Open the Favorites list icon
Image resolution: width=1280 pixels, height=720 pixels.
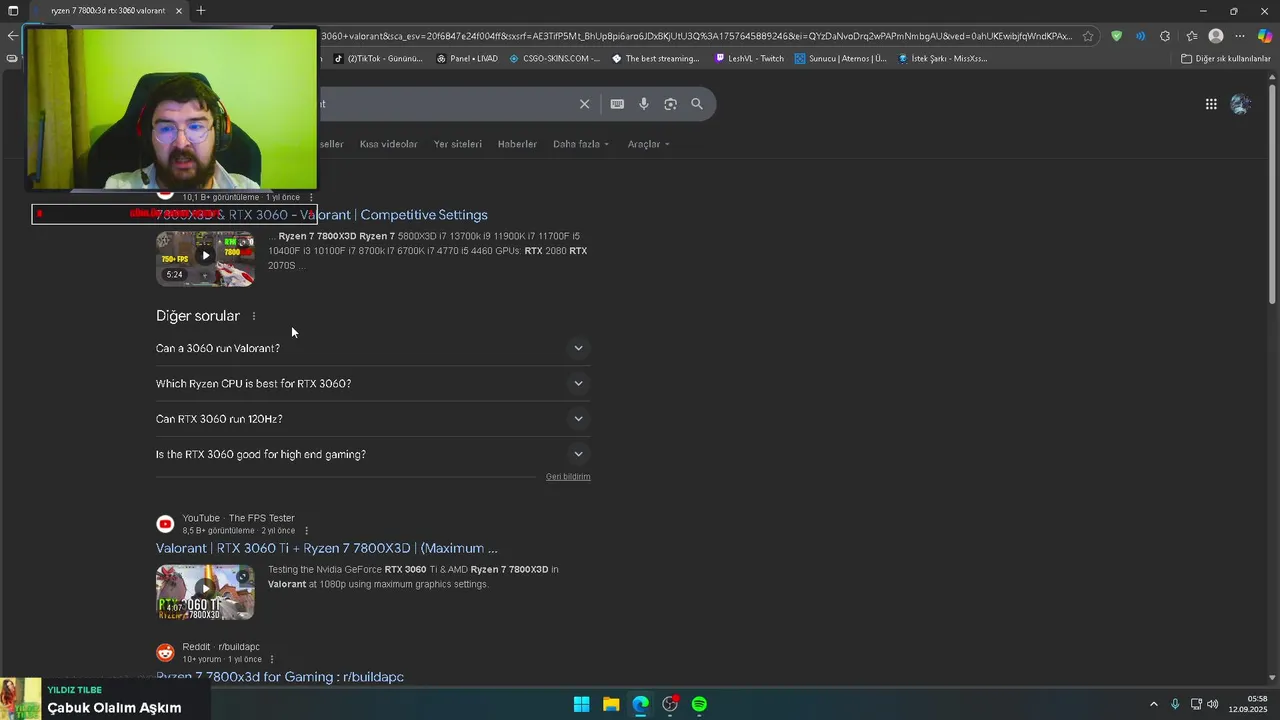click(1191, 36)
